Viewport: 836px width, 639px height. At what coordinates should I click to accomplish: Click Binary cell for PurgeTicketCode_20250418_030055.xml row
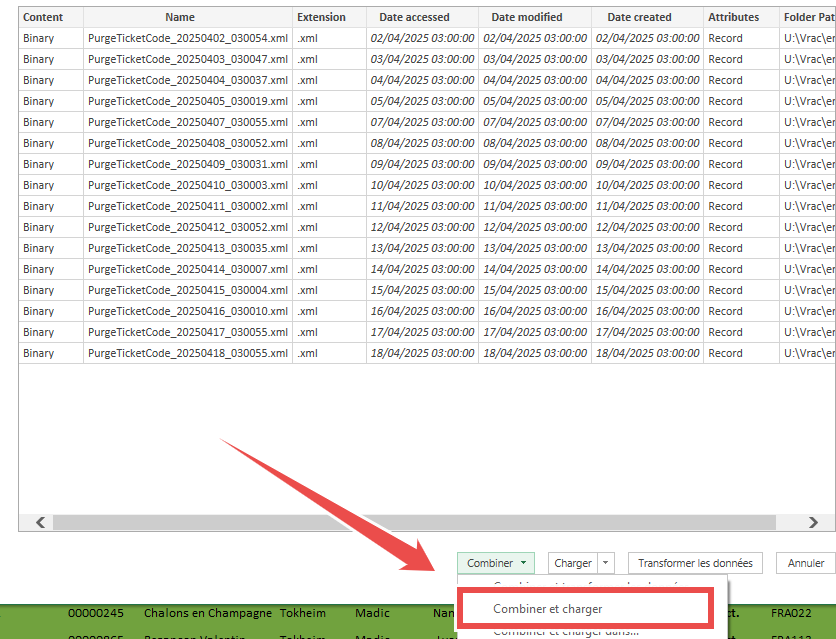(39, 353)
